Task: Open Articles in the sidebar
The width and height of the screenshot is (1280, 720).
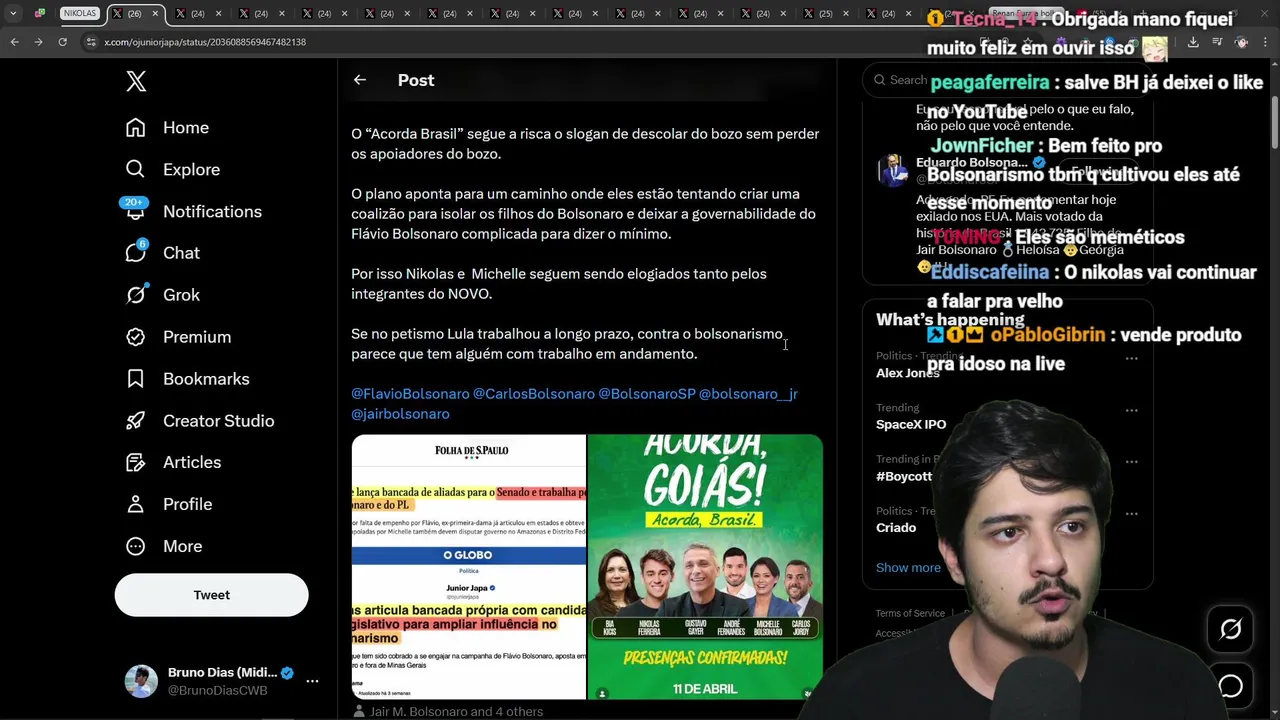Action: [173, 462]
